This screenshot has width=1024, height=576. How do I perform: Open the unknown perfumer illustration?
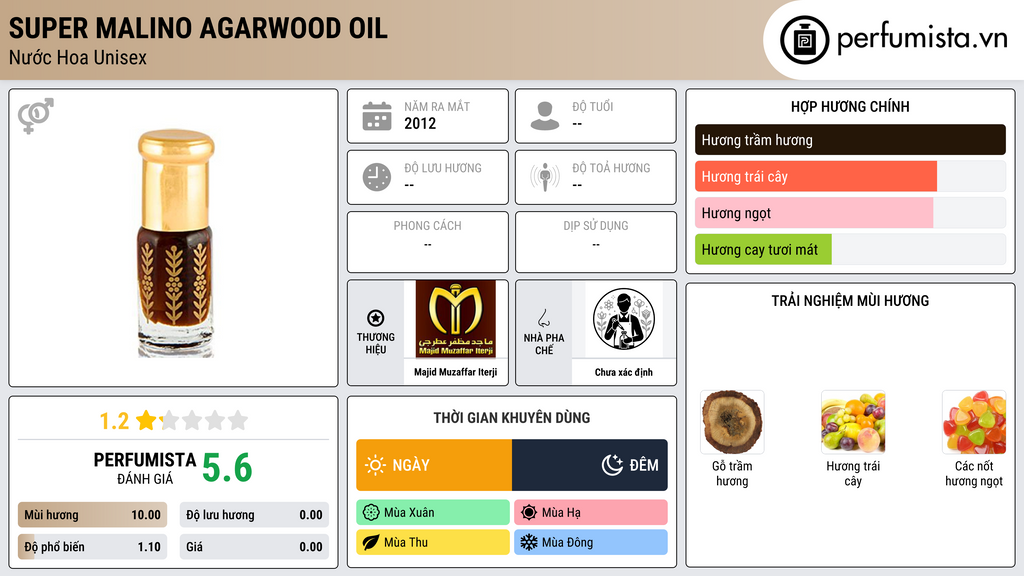(x=624, y=319)
